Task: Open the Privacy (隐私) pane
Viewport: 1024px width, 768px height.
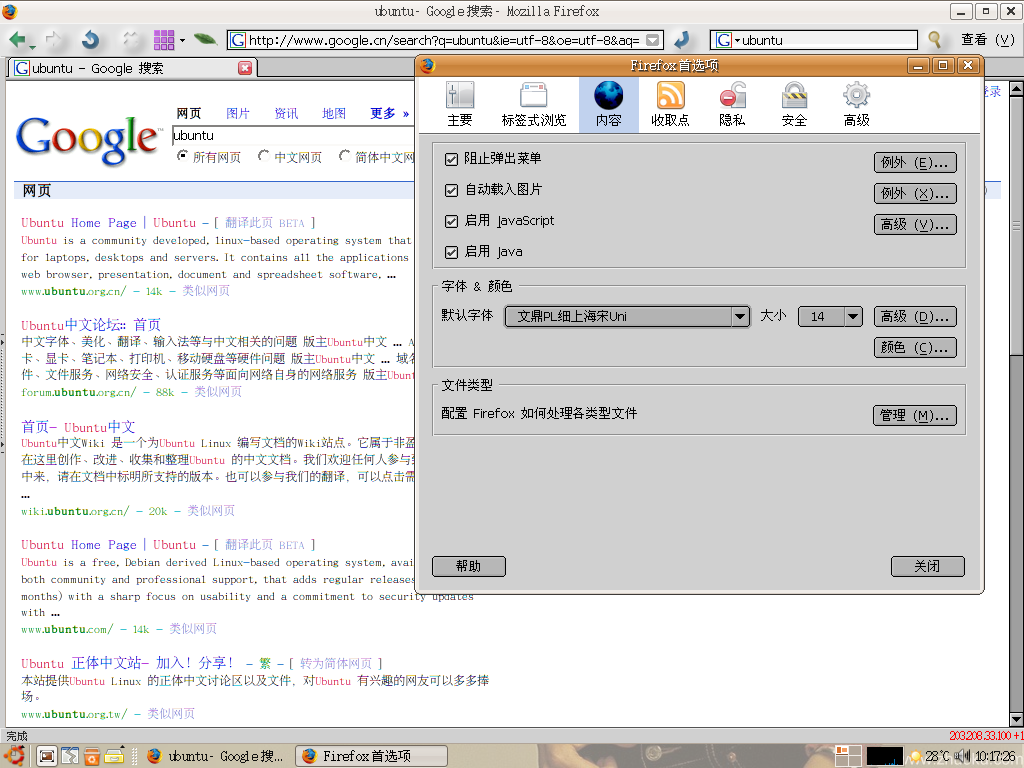Action: point(732,104)
